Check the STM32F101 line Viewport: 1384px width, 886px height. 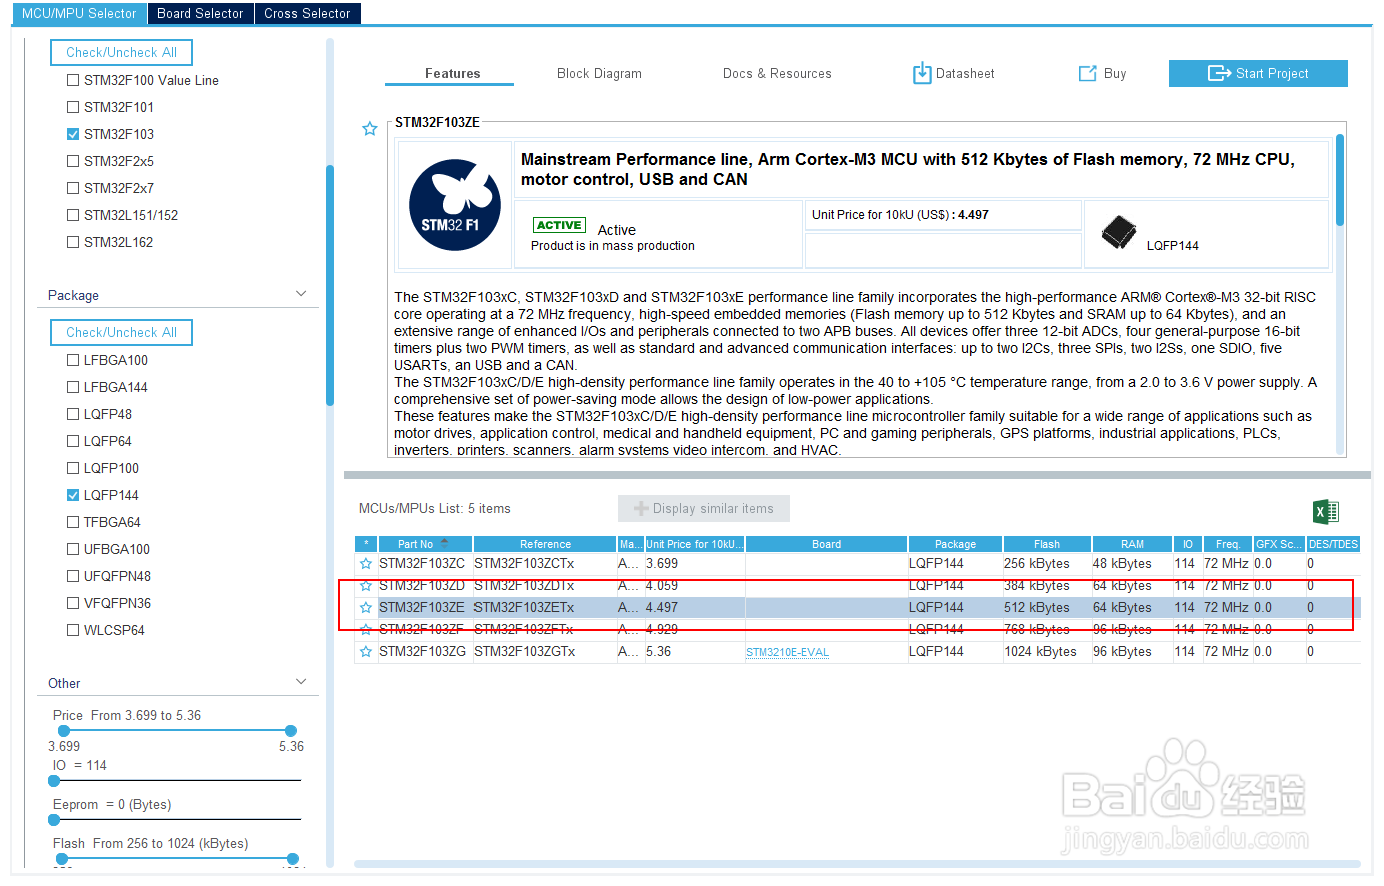pos(73,107)
